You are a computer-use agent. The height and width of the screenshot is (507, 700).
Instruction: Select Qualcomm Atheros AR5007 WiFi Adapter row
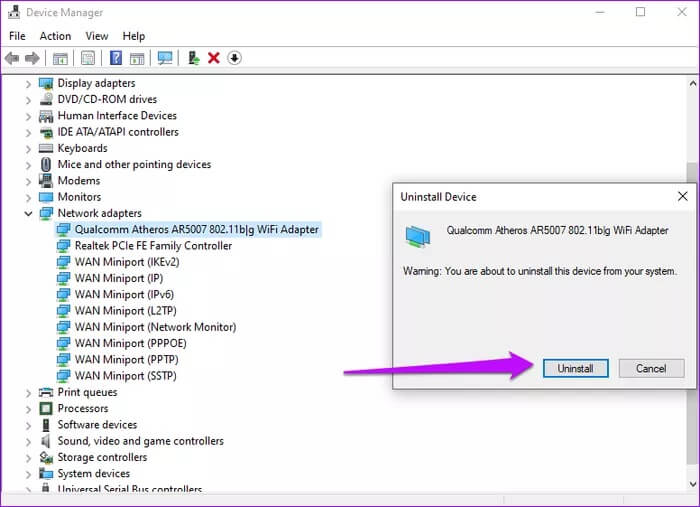click(x=188, y=229)
